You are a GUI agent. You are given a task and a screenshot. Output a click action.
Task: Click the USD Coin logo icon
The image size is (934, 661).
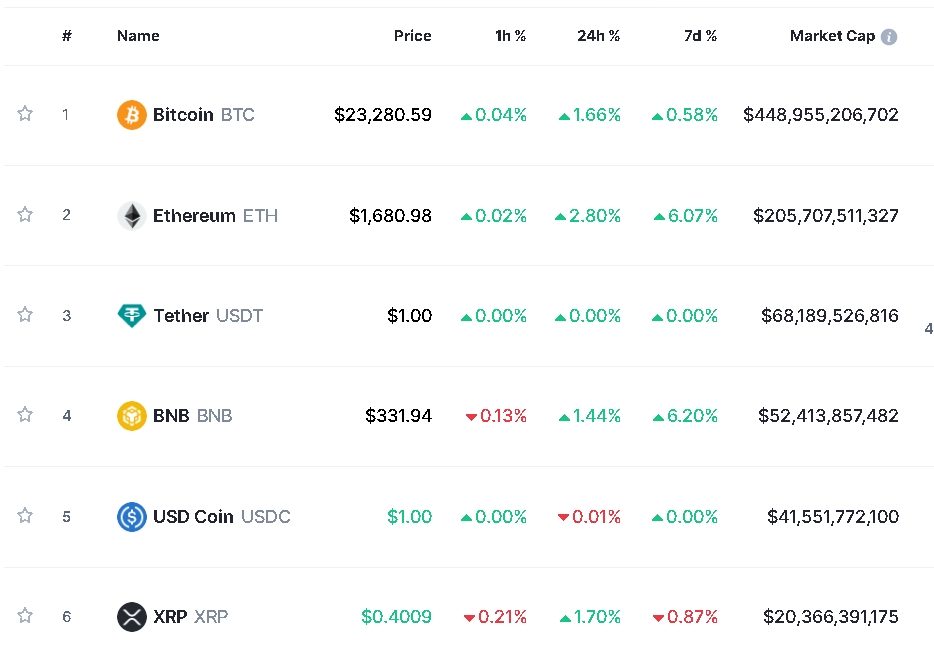[x=132, y=517]
